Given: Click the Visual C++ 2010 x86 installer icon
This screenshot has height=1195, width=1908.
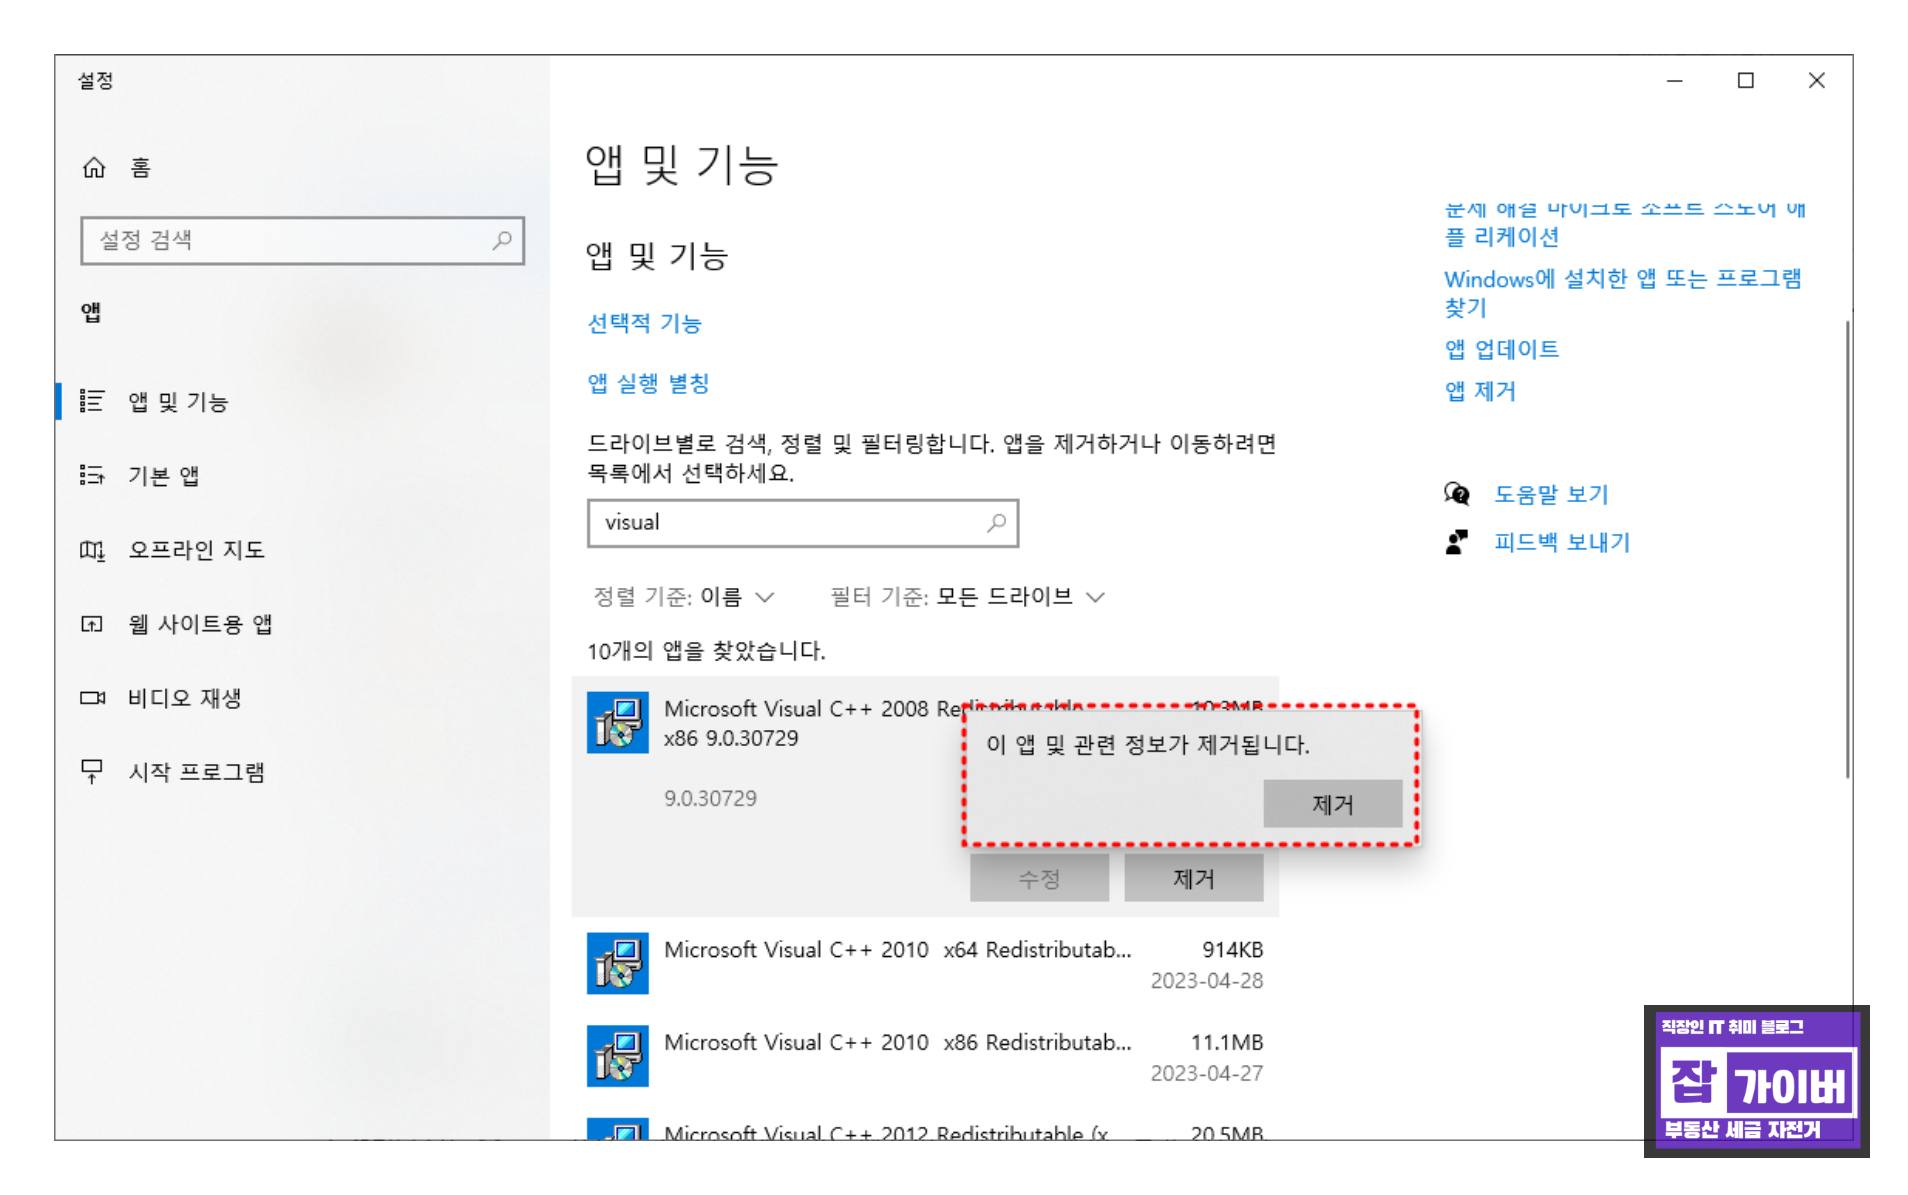Looking at the screenshot, I should 617,1056.
